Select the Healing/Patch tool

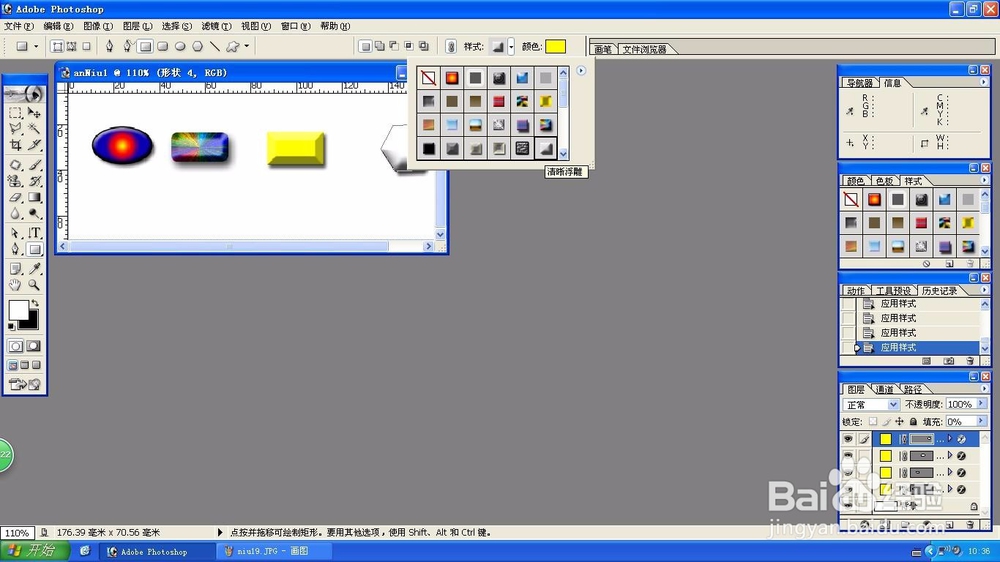(15, 165)
